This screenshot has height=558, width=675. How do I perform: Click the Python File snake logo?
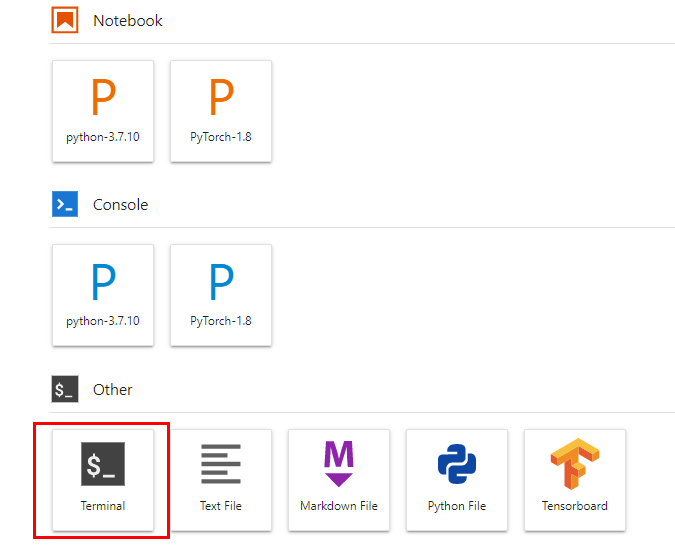tap(457, 464)
